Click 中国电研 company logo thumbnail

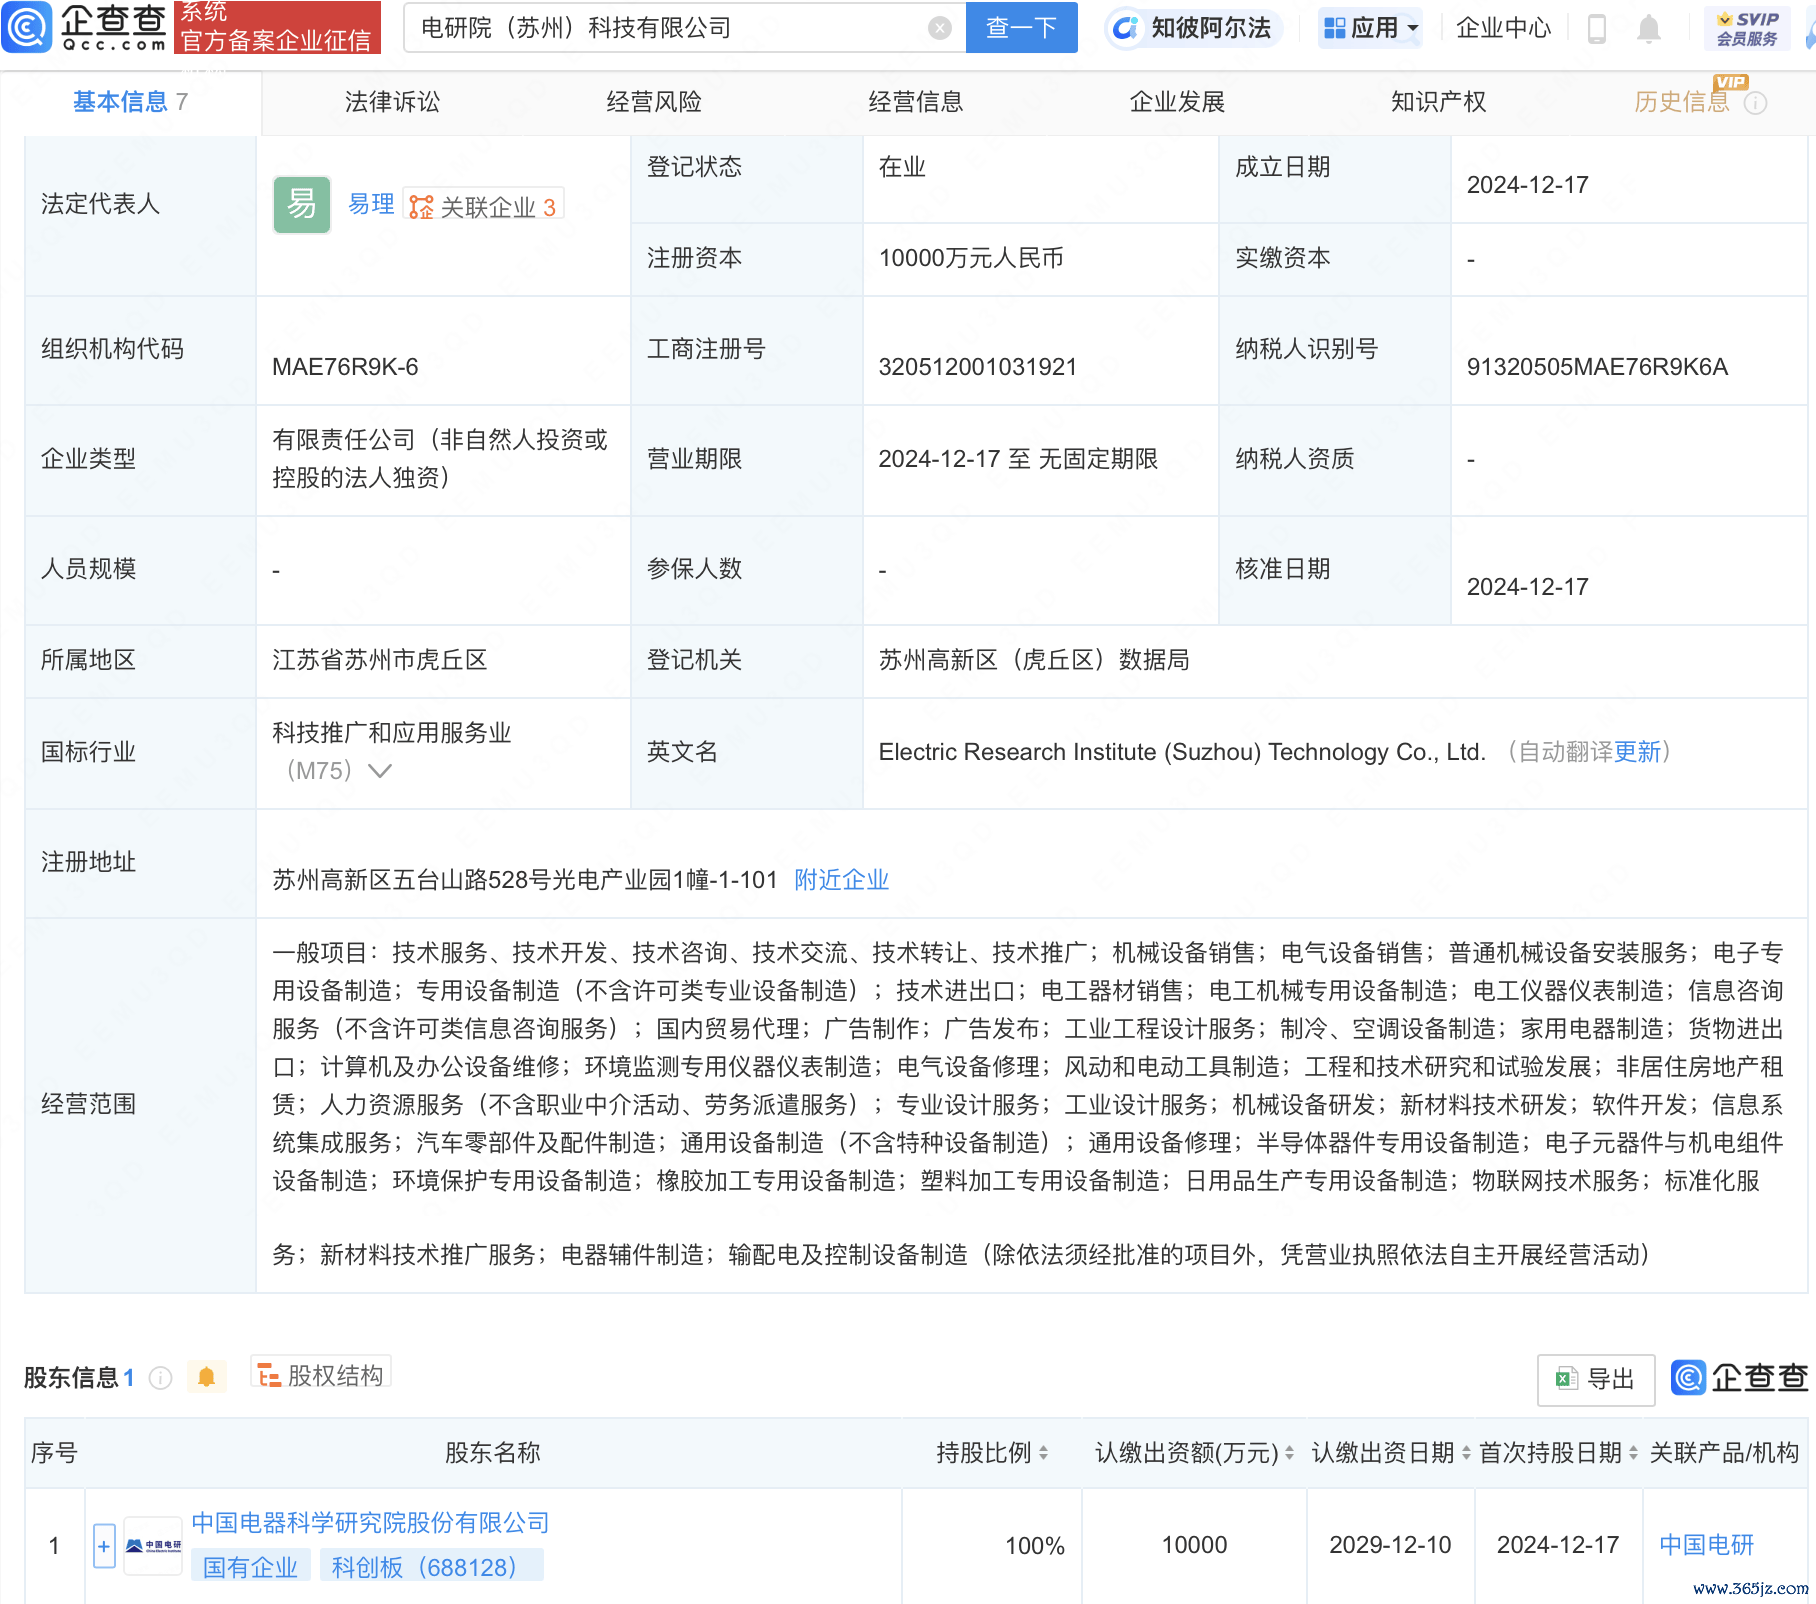pos(153,1546)
